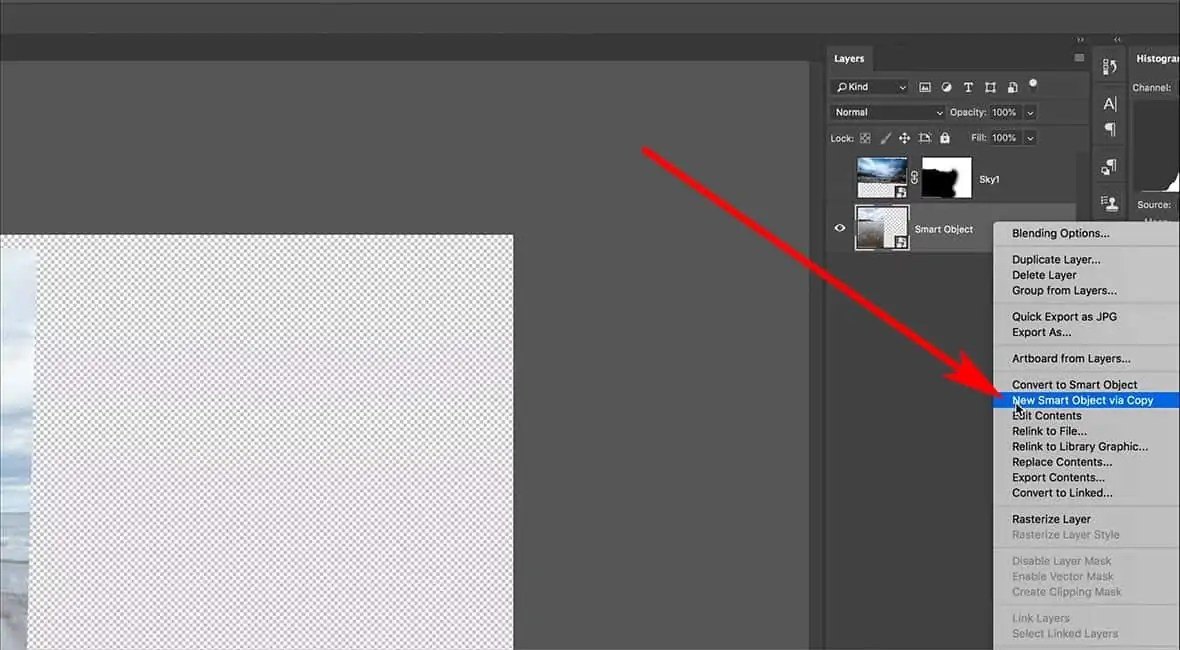The image size is (1180, 650).
Task: Click the Sky1 layer mask thumbnail
Action: [x=945, y=177]
